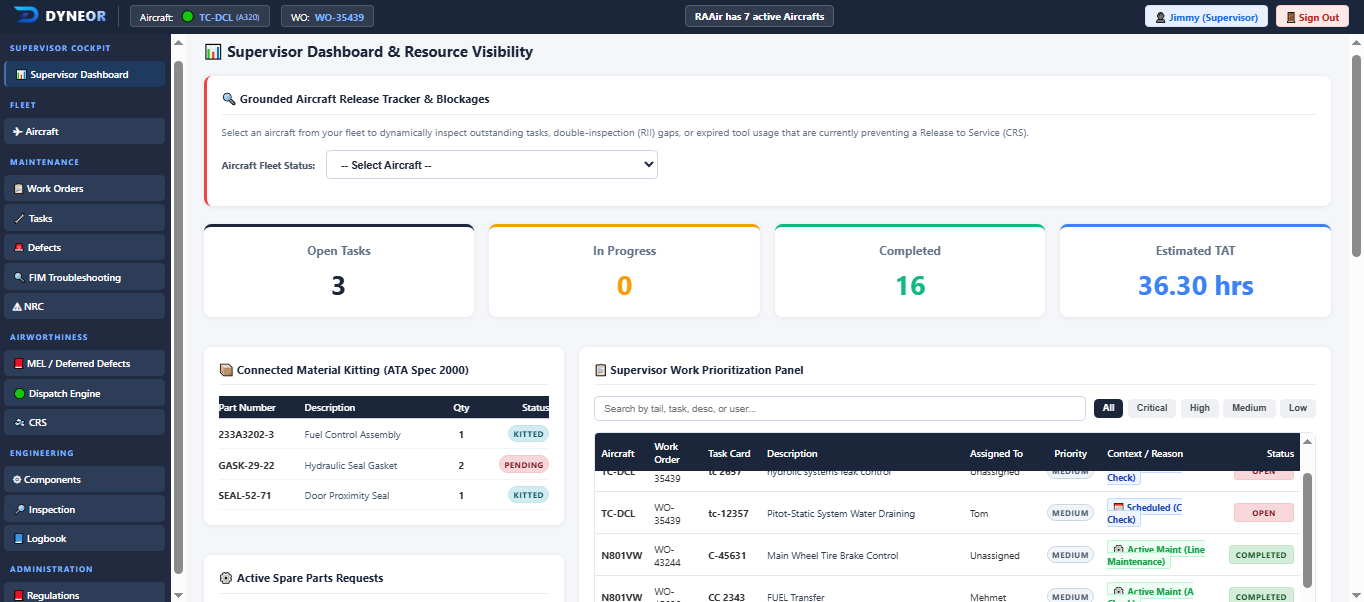Click the Tasks pencil icon in sidebar
Screen dimensions: 1364x602
click(x=19, y=219)
